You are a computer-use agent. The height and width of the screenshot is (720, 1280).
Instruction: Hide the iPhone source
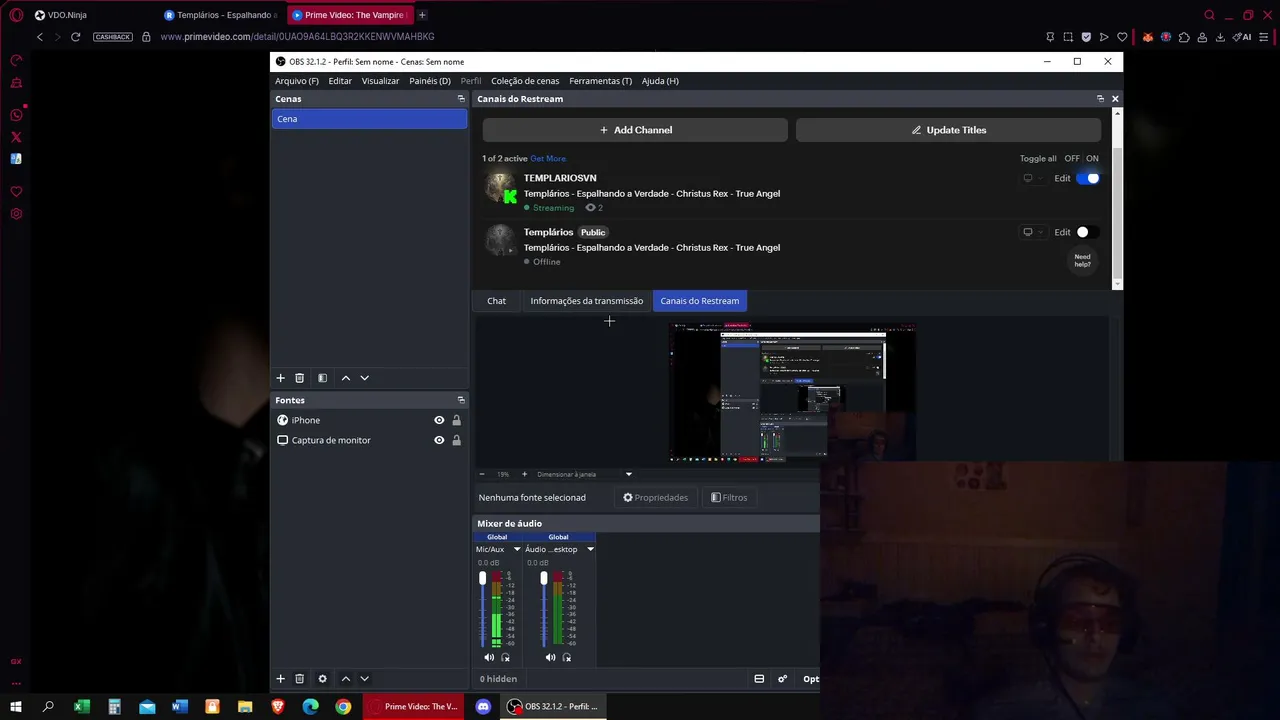[439, 420]
